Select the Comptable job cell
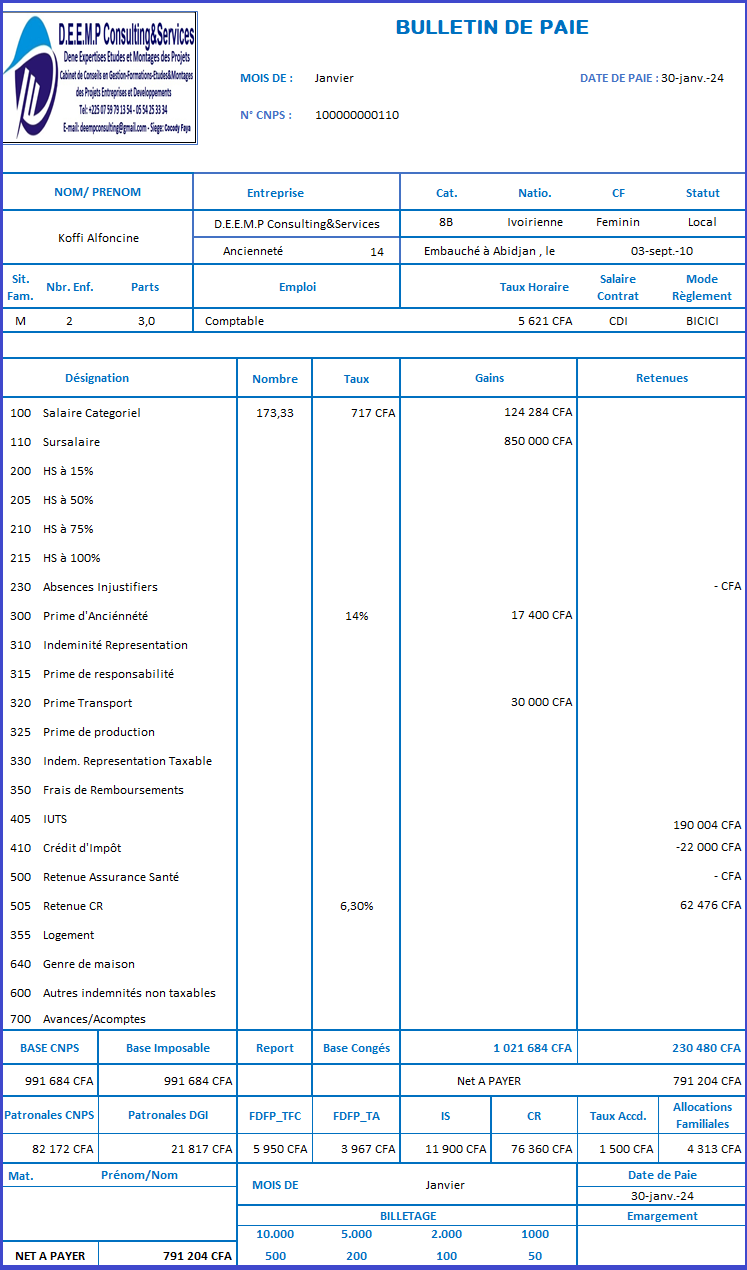Image resolution: width=747 pixels, height=1270 pixels. [x=235, y=321]
